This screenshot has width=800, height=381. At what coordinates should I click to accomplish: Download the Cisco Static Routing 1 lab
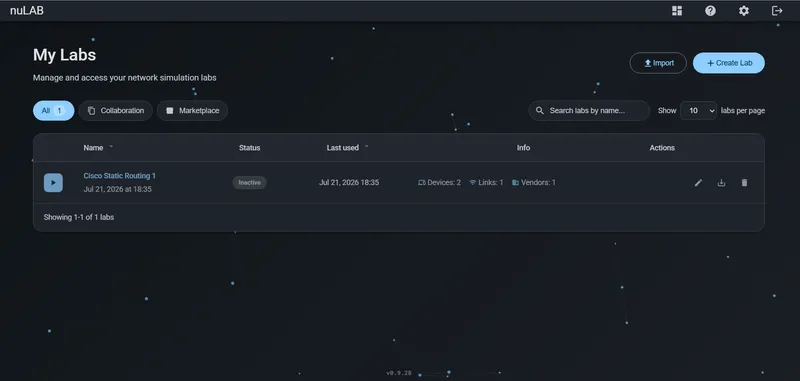(x=721, y=183)
